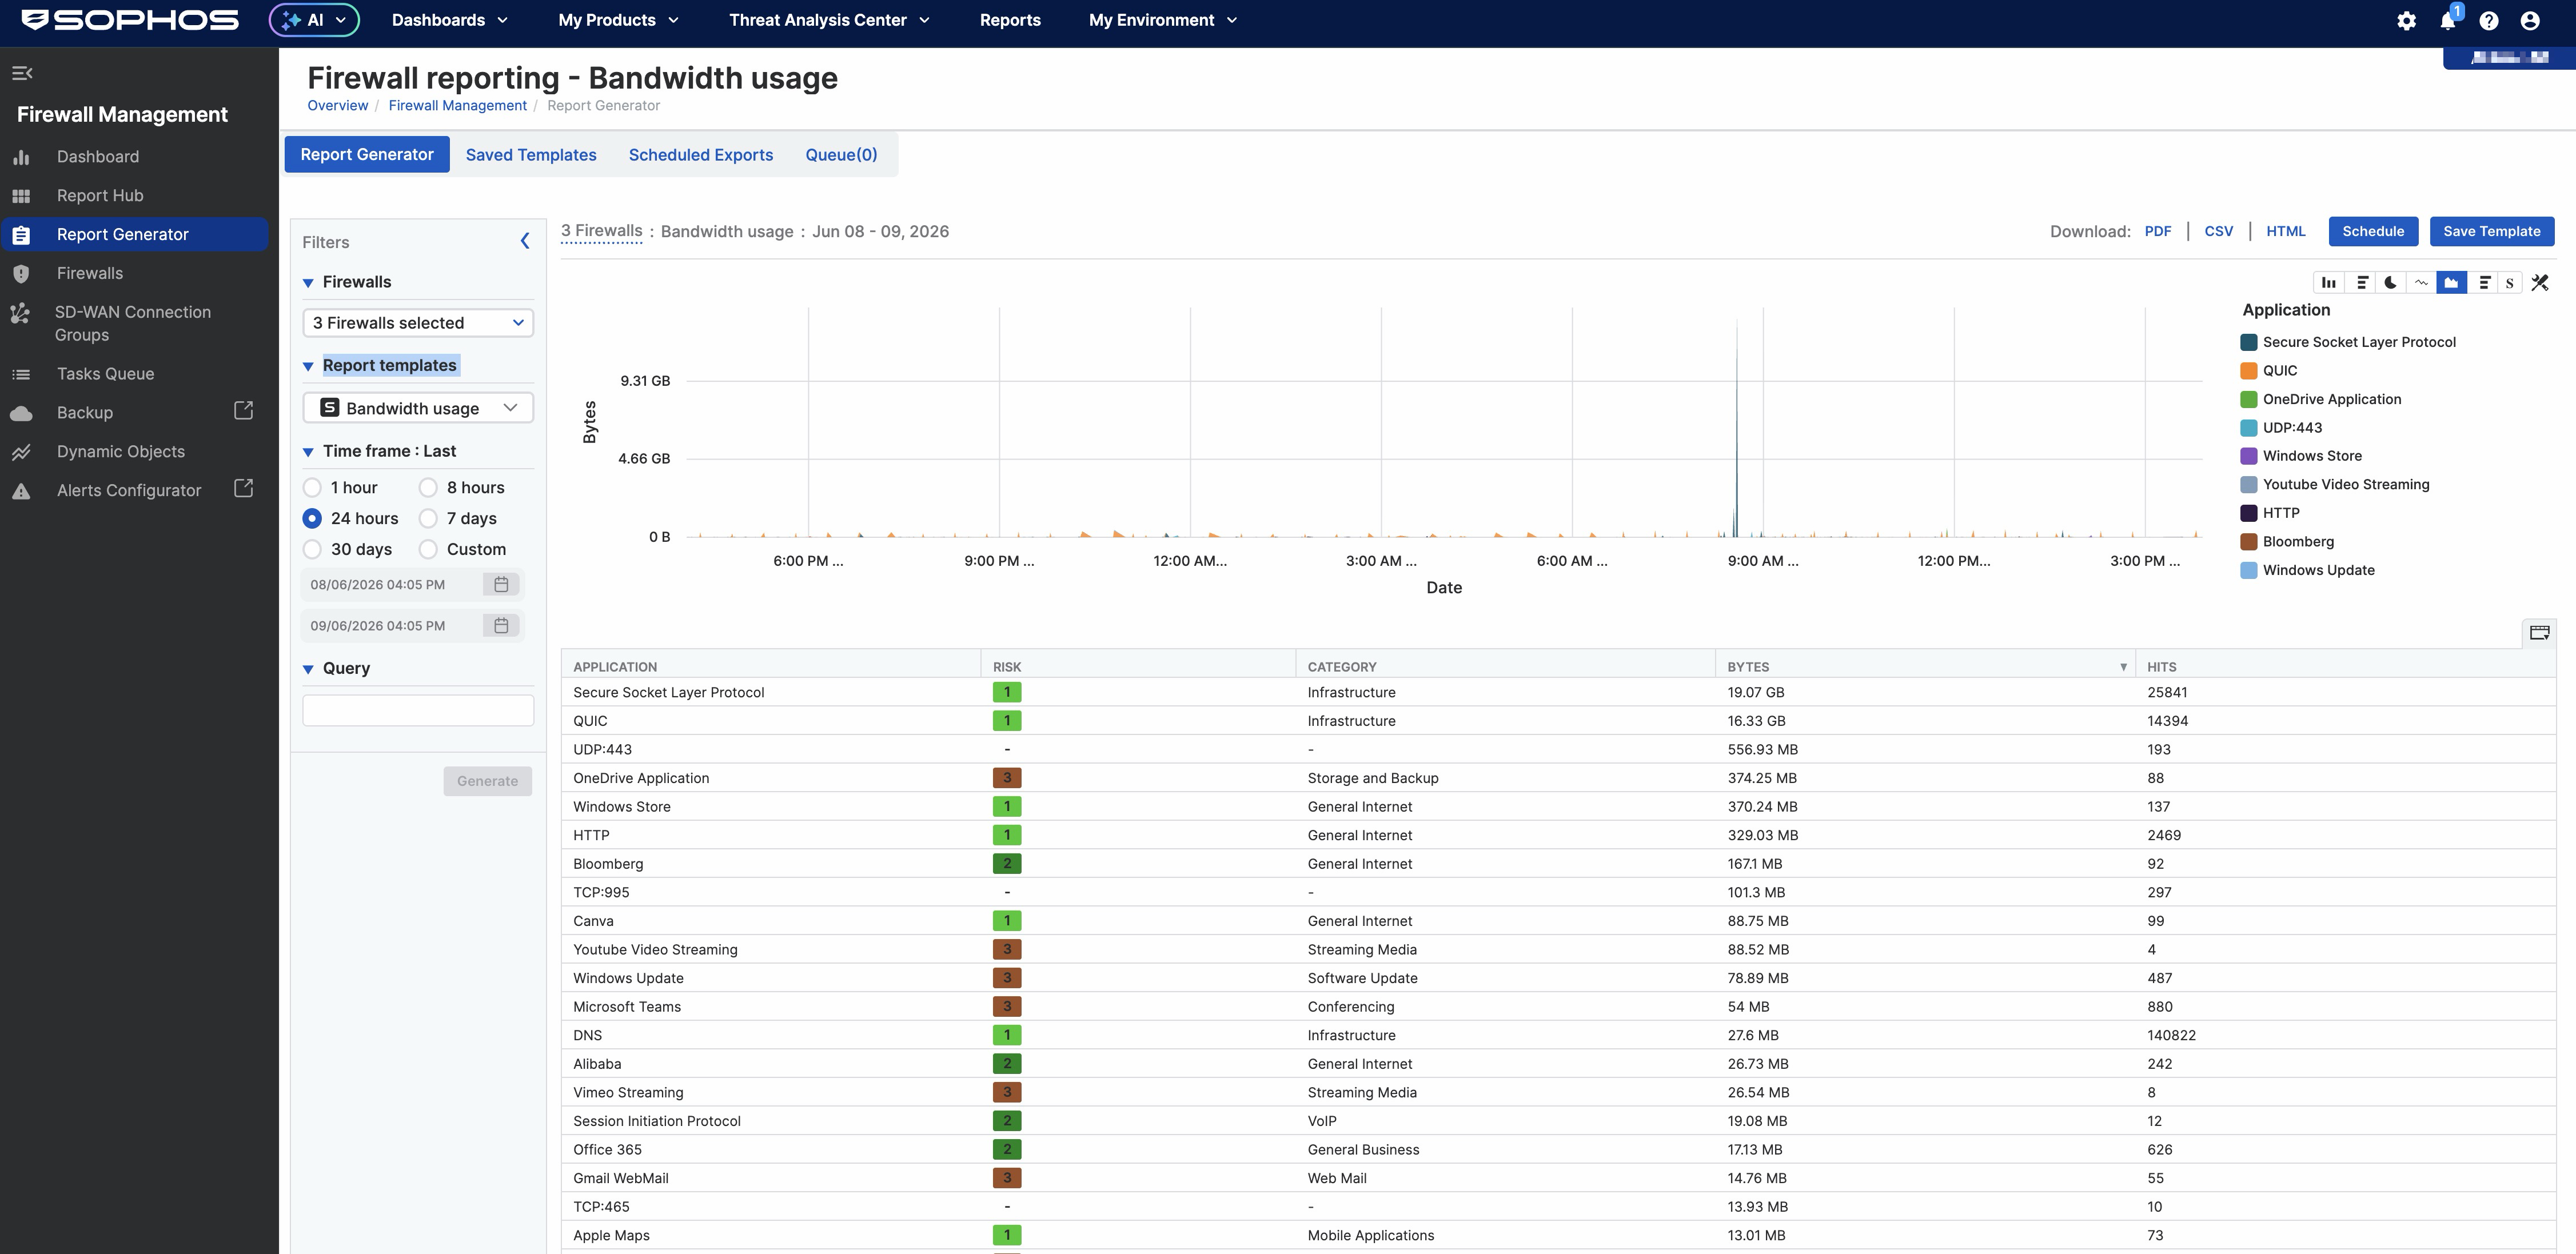Open the My Environment menu
Viewport: 2576px width, 1254px height.
[x=1163, y=20]
